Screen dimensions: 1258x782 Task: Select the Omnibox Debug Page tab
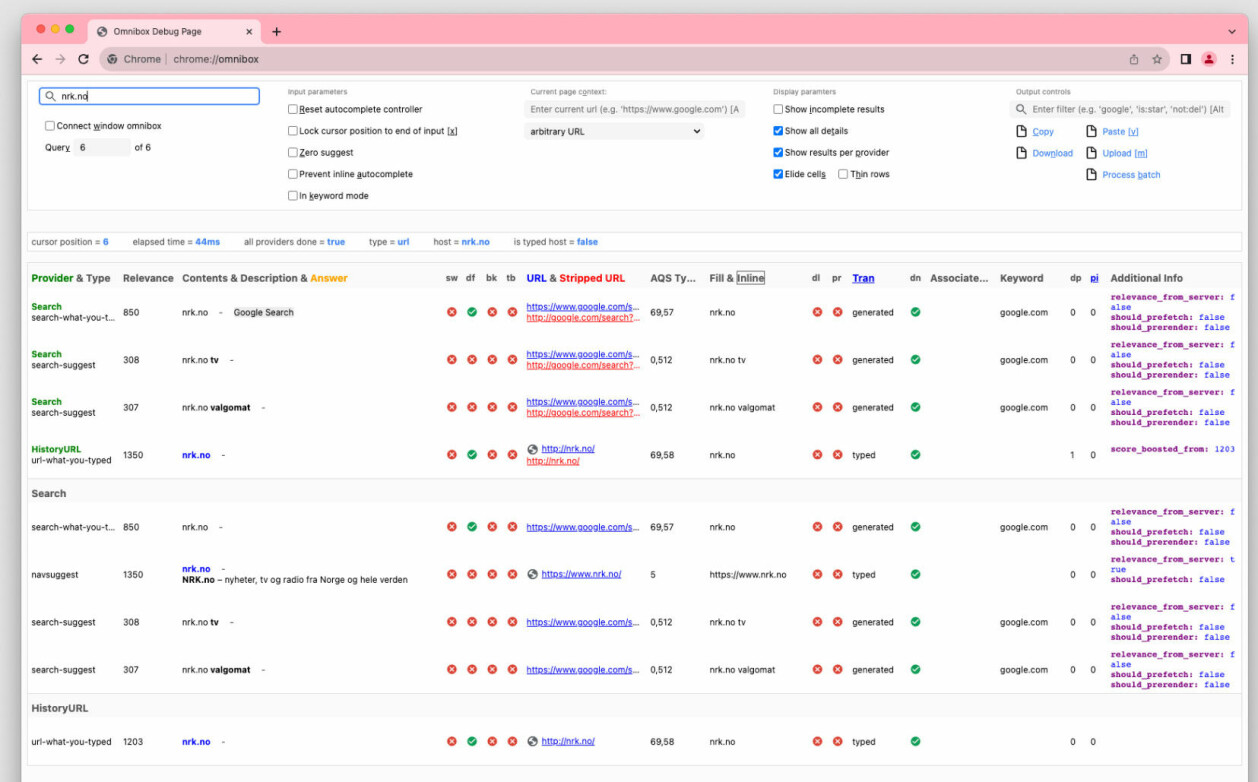tap(174, 31)
